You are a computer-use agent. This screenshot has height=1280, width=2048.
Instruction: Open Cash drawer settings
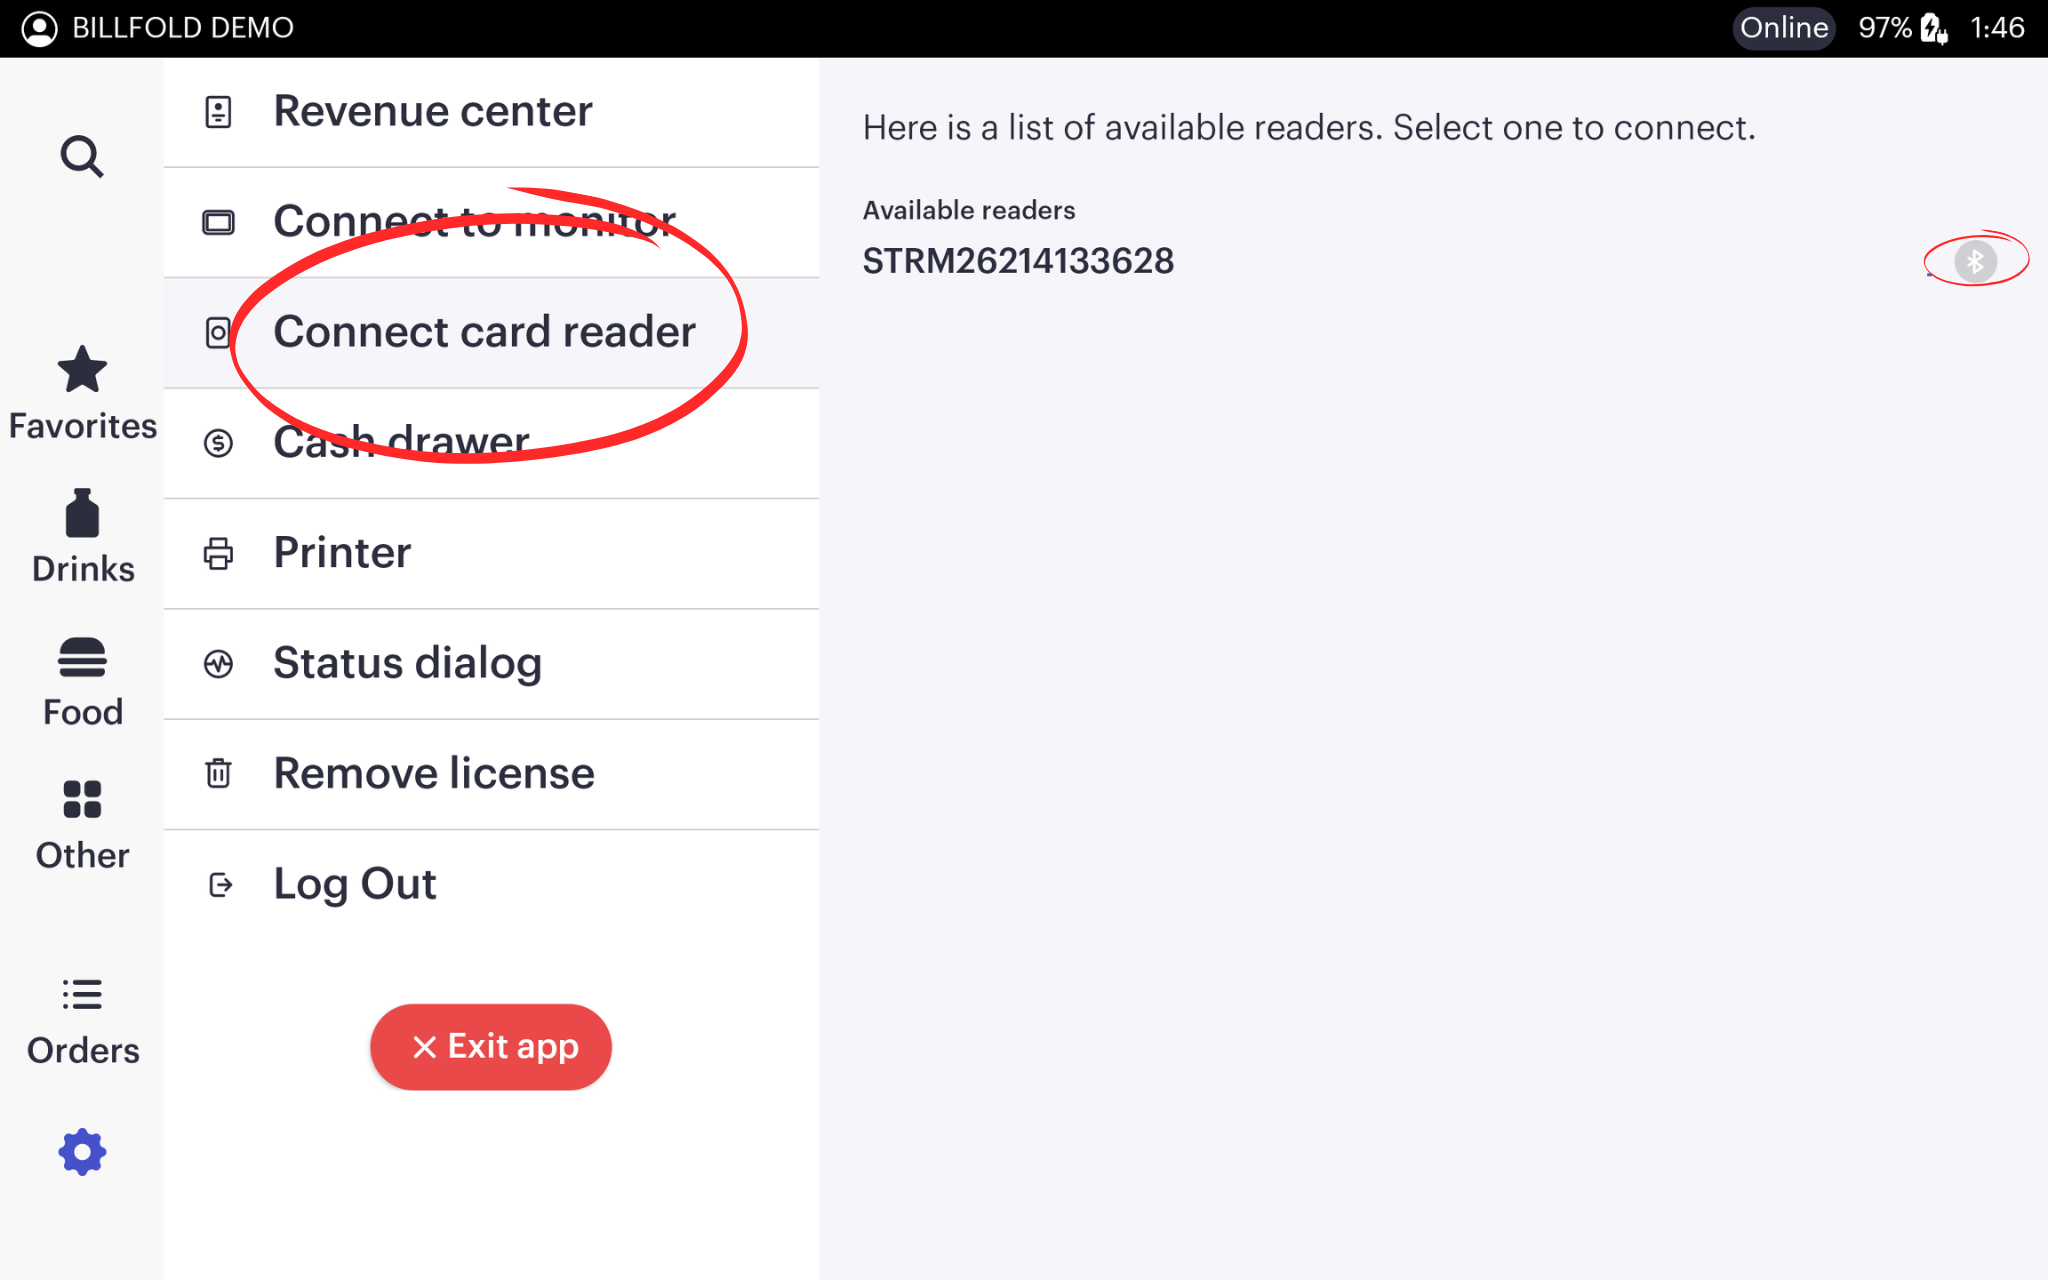(401, 443)
